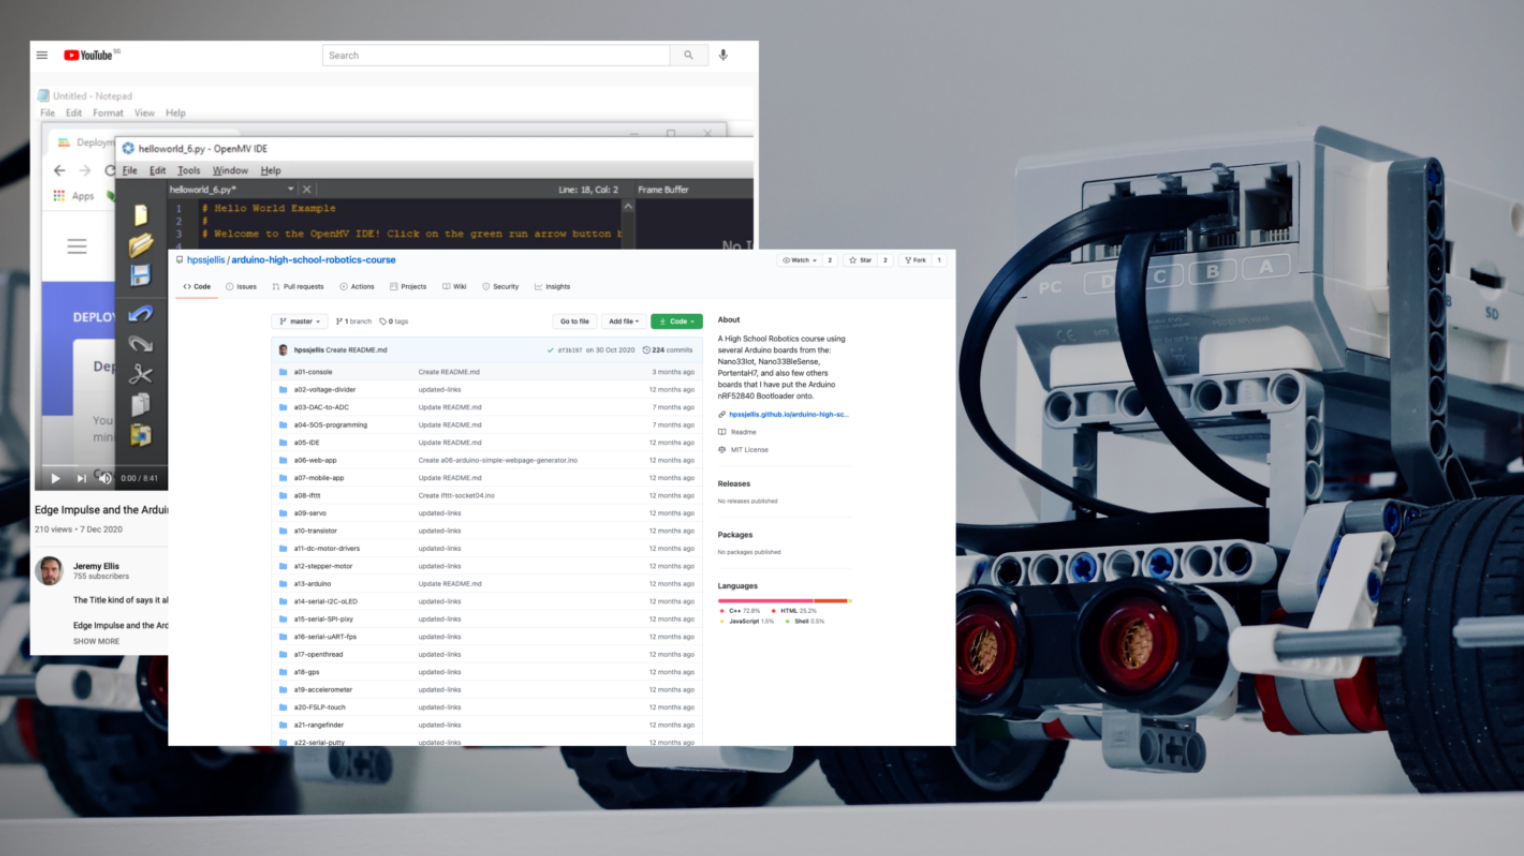Viewport: 1524px width, 856px height.
Task: Open the Window menu in OpenMV IDE
Action: (x=230, y=171)
